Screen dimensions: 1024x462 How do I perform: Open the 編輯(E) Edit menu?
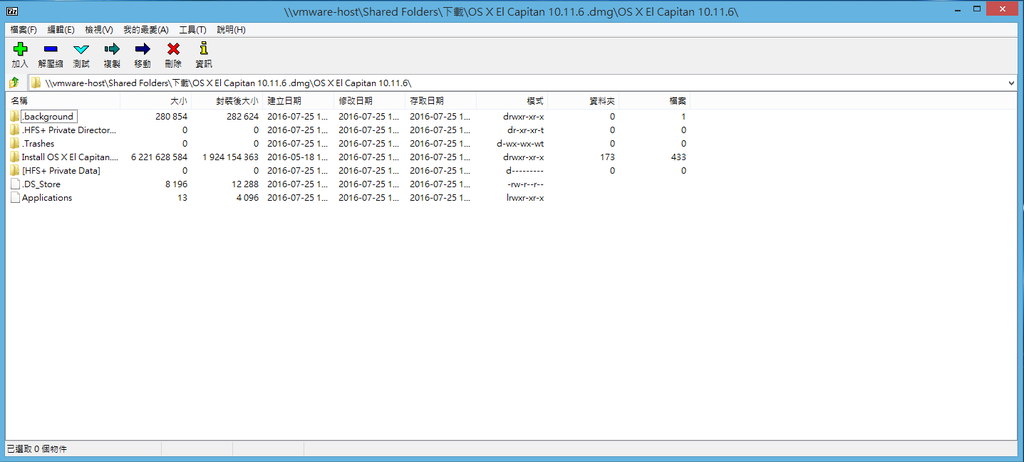61,30
